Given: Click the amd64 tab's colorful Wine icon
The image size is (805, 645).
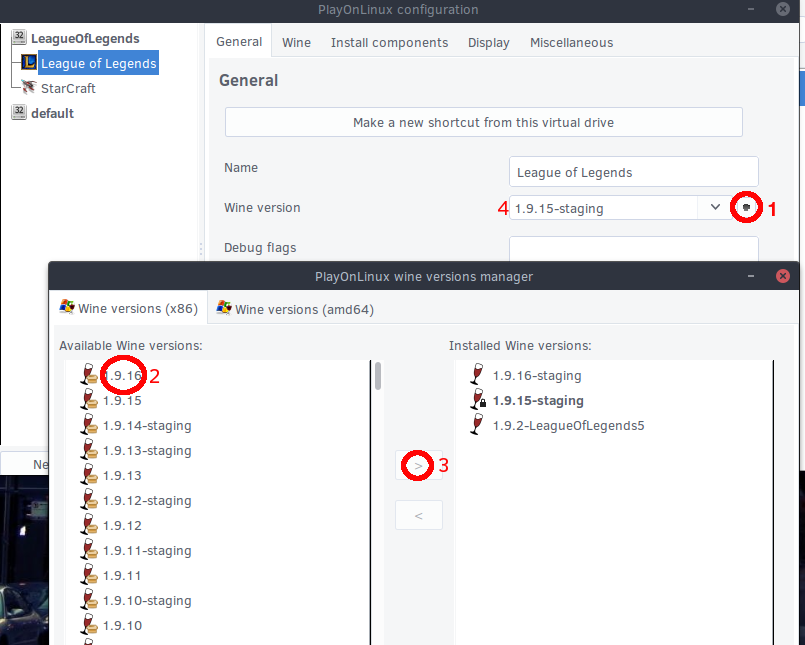Looking at the screenshot, I should pos(224,308).
